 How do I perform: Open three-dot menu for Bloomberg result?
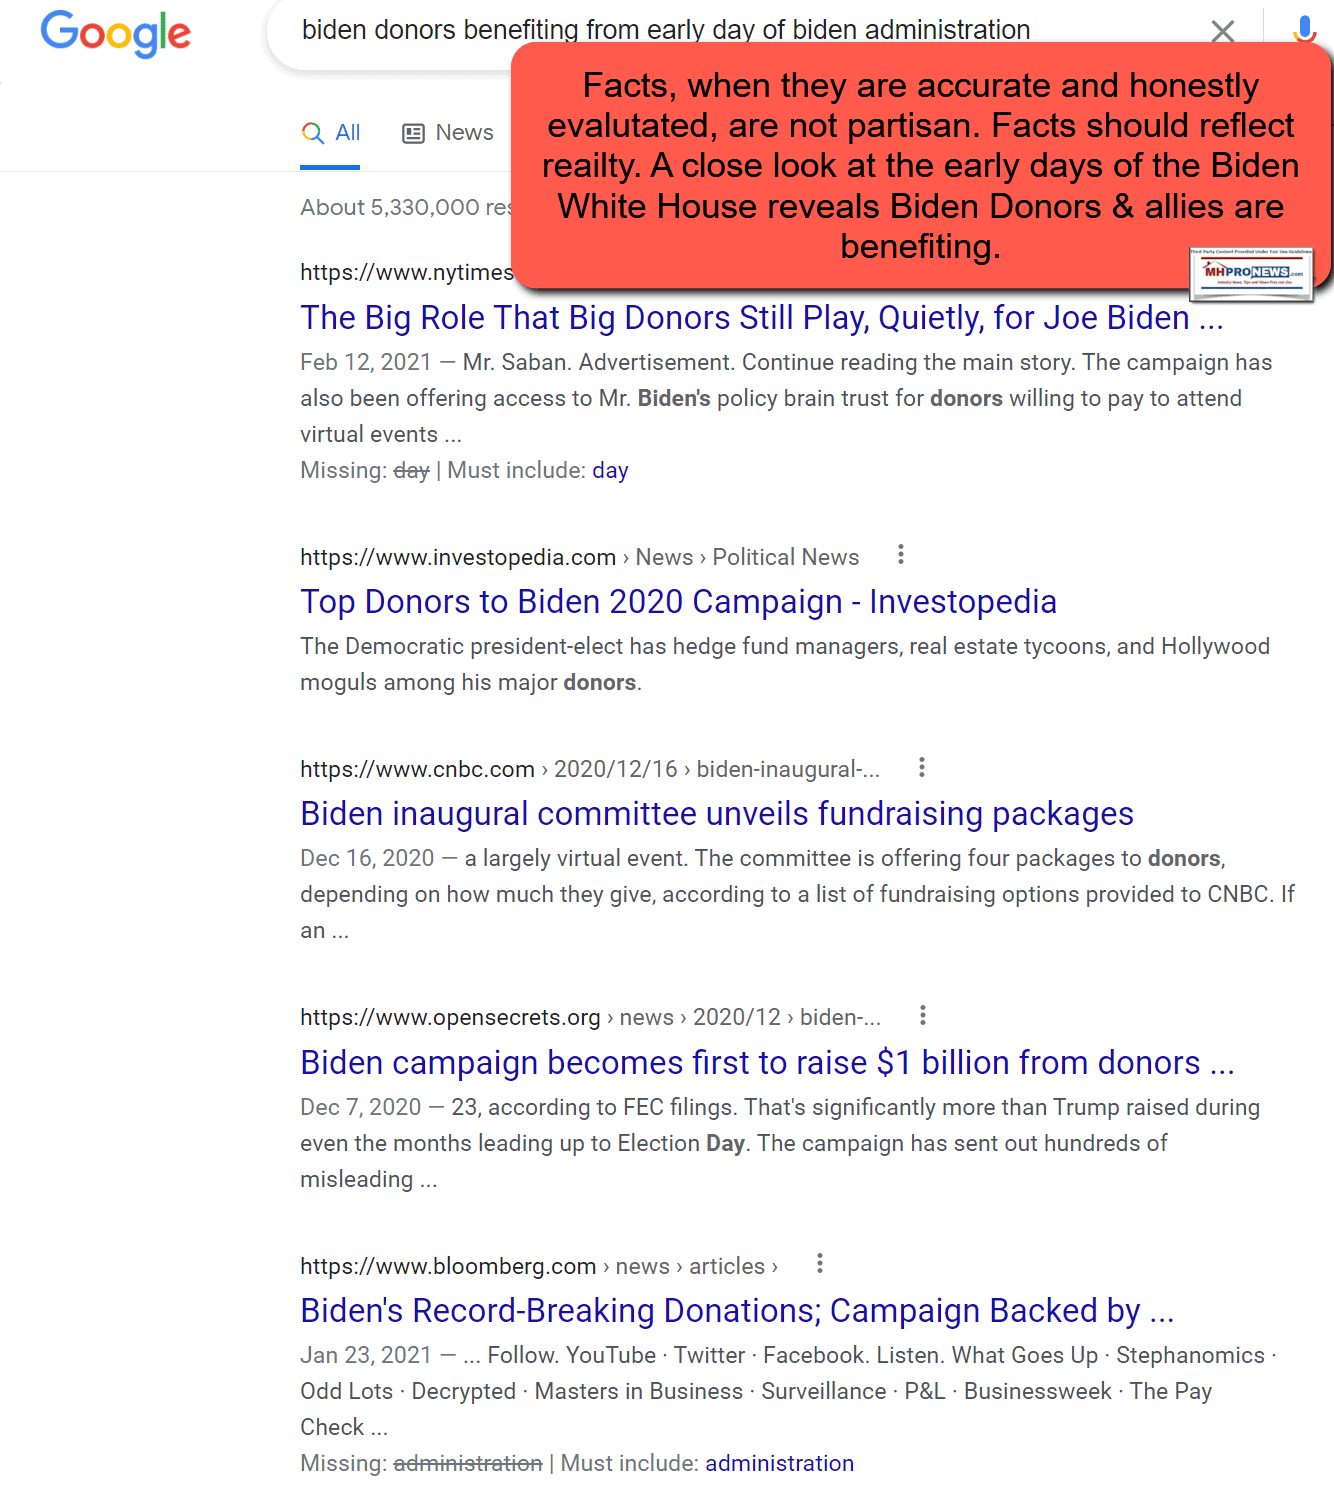pyautogui.click(x=820, y=1264)
